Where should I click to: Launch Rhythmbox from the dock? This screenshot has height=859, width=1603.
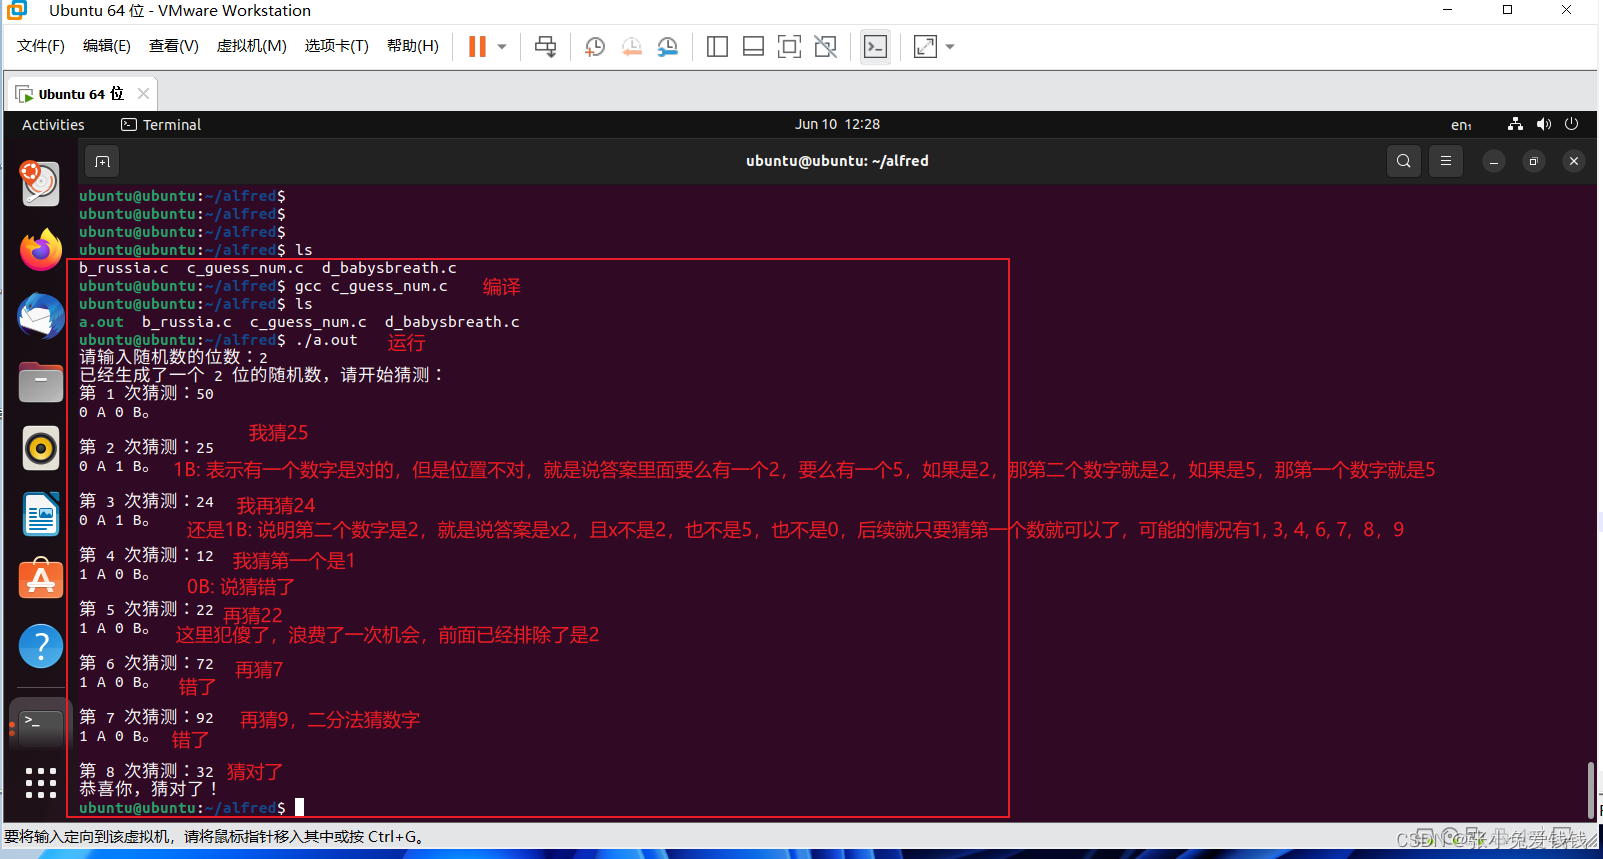41,448
